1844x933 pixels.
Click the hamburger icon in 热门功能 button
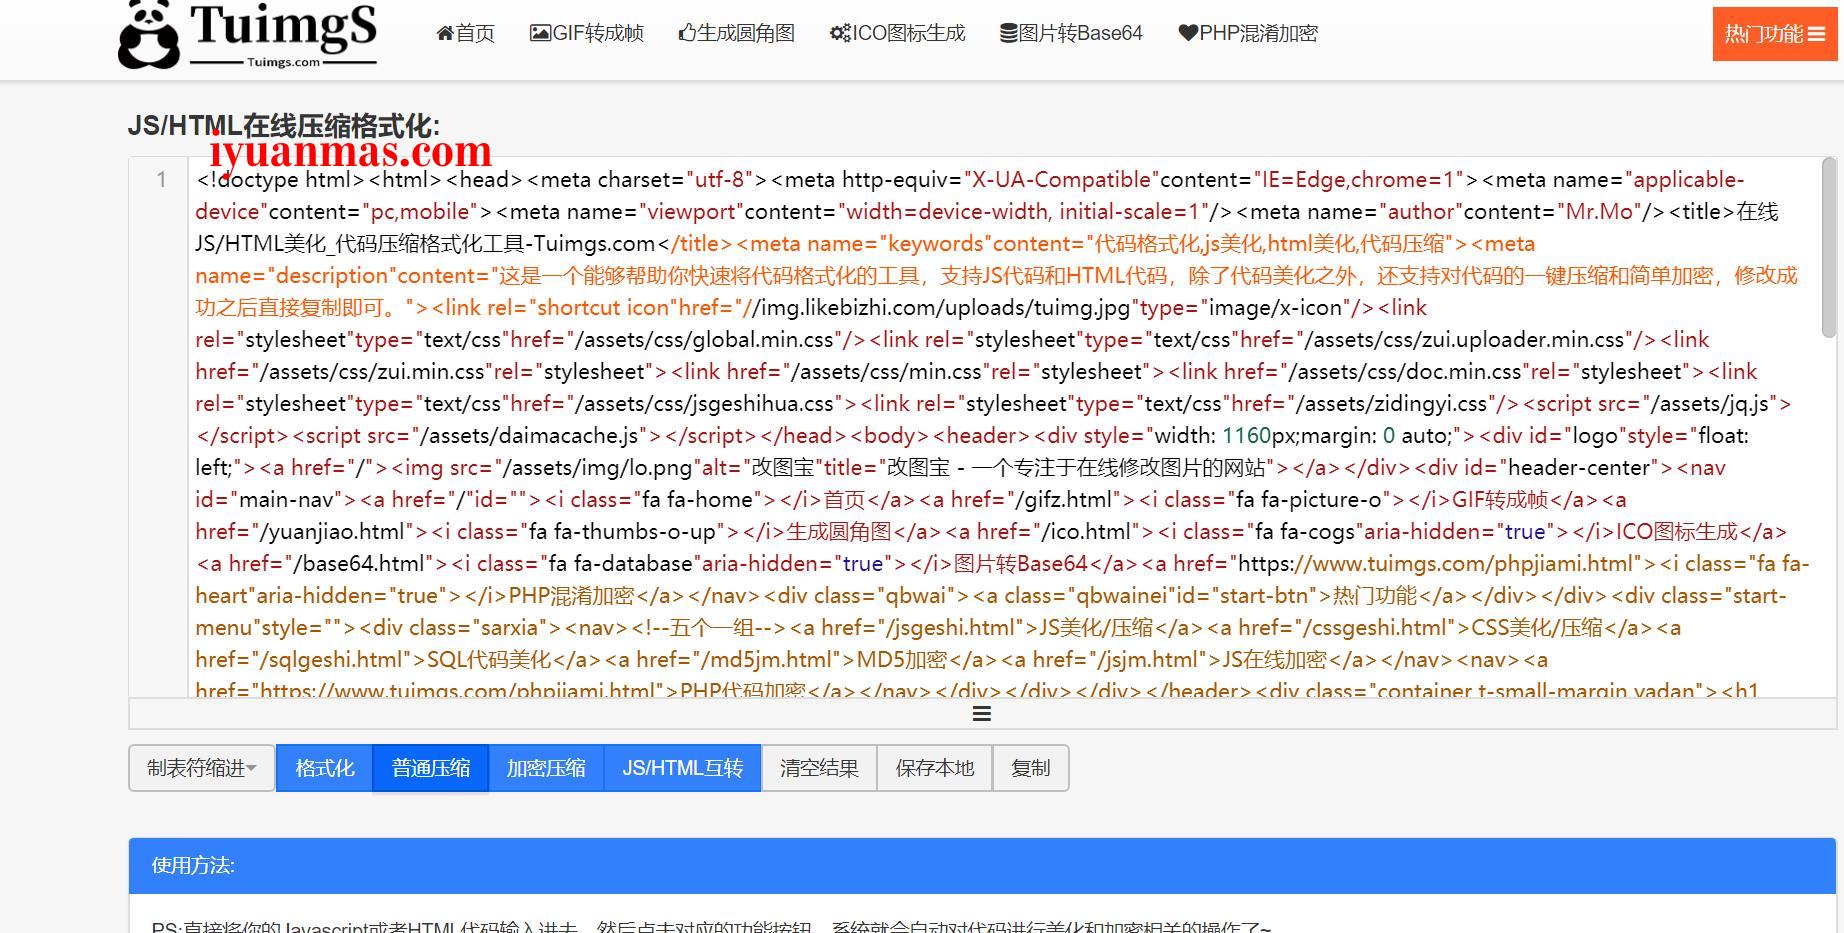point(1816,34)
